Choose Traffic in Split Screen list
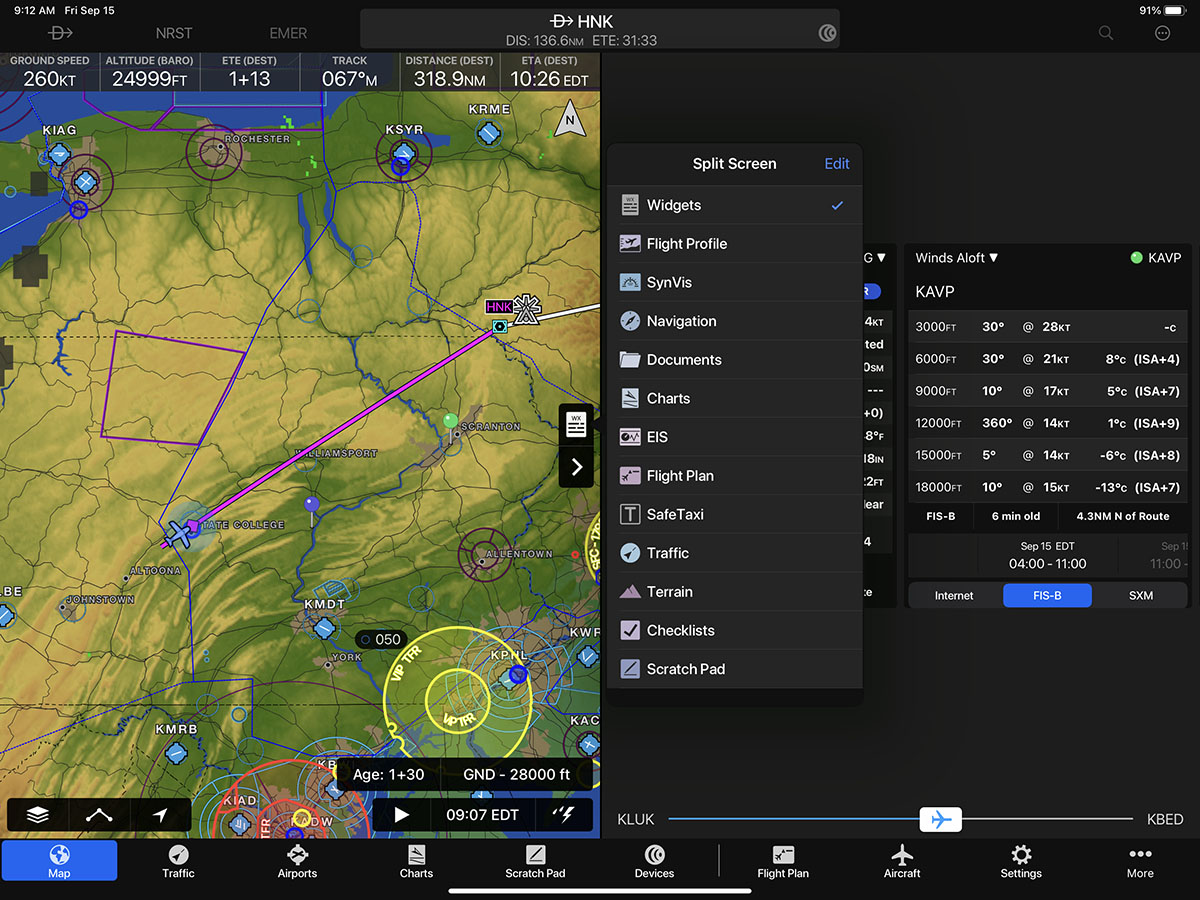Image resolution: width=1200 pixels, height=900 pixels. click(734, 553)
